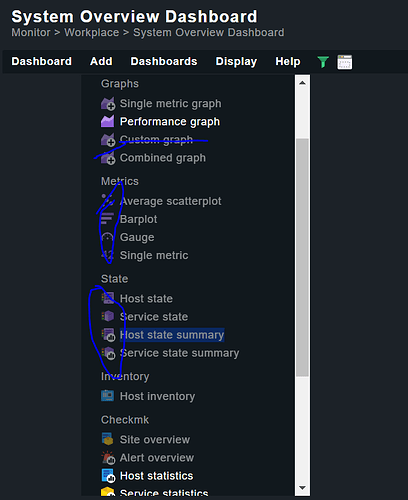Choose the Service state summary entry

pos(179,353)
